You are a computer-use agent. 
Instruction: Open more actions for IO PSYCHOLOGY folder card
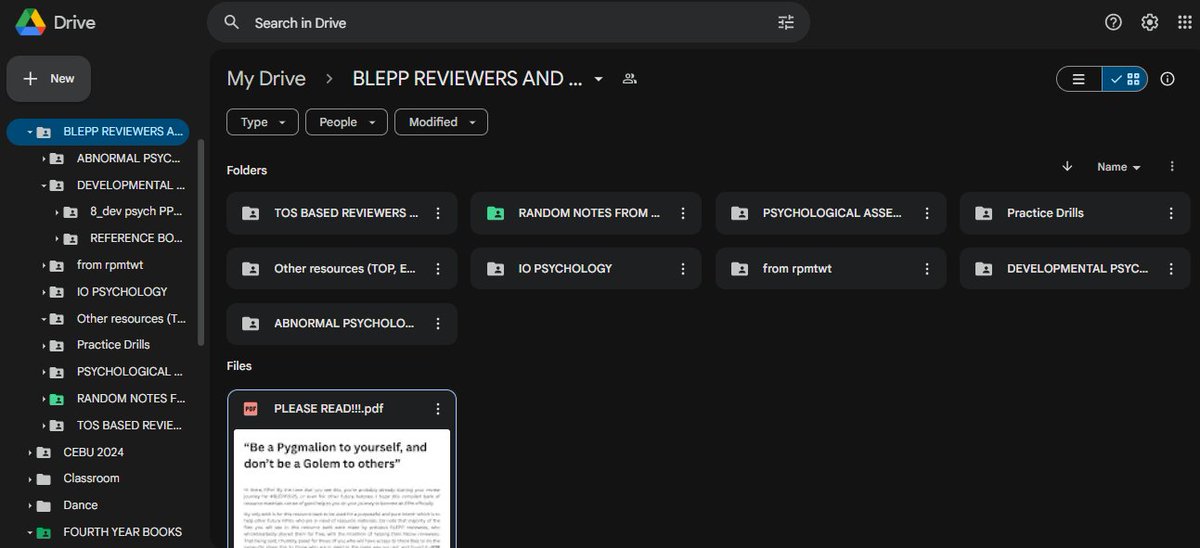(x=683, y=268)
